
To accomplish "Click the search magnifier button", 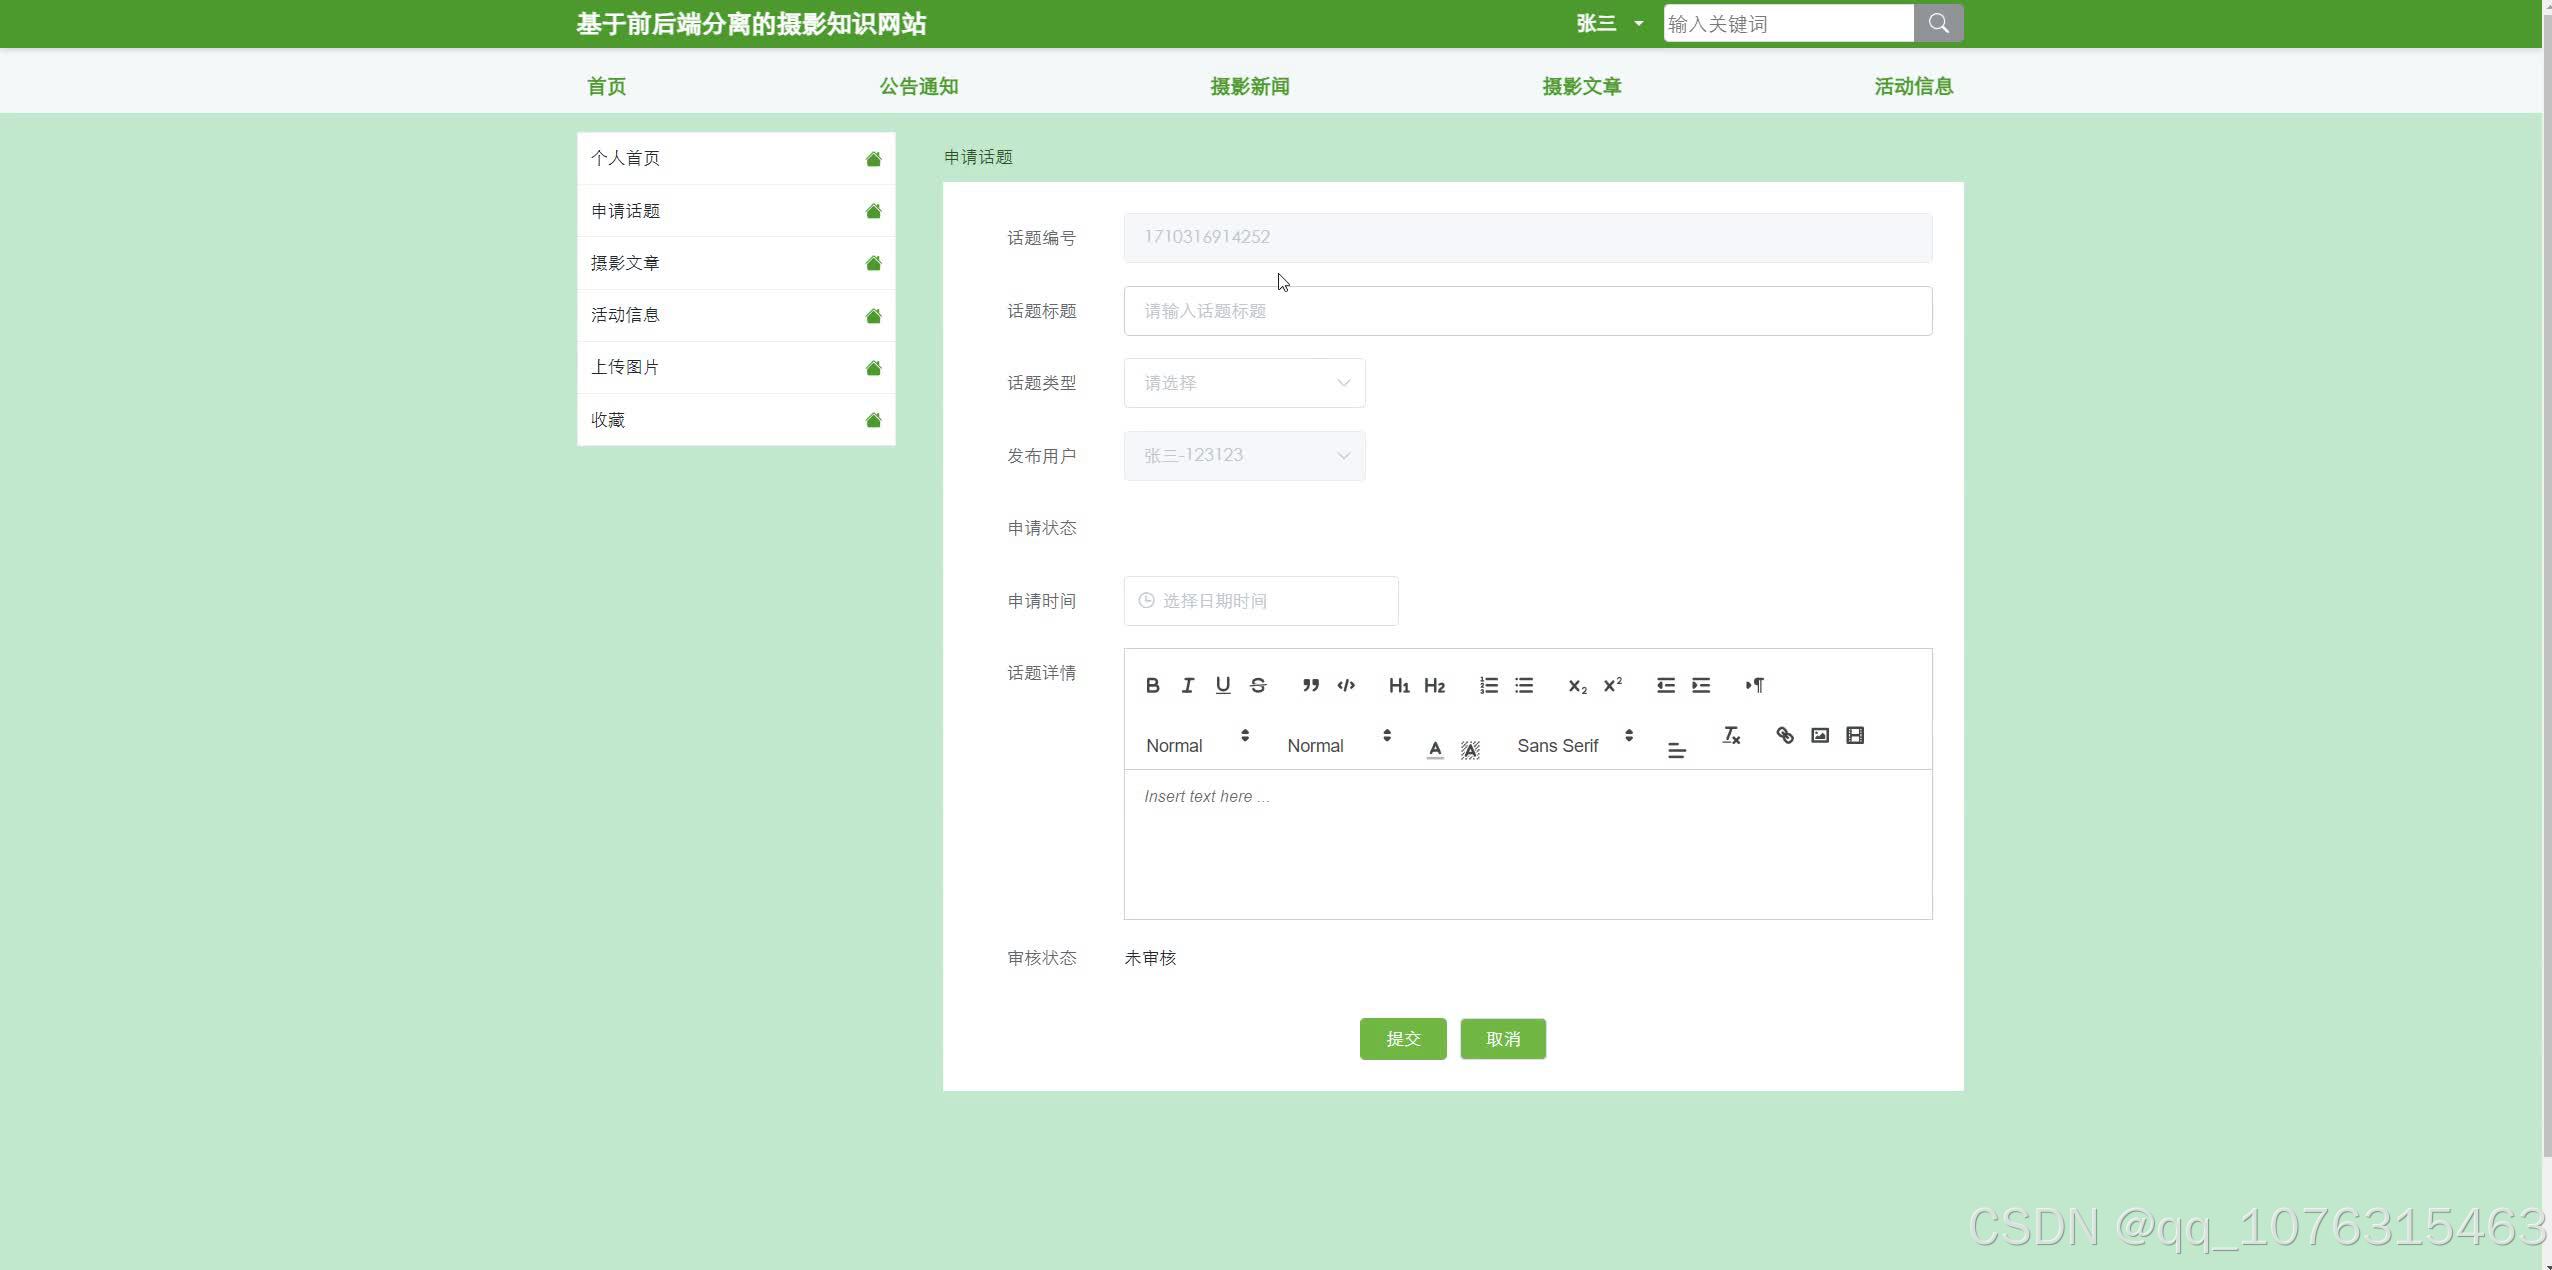I will pos(1938,23).
